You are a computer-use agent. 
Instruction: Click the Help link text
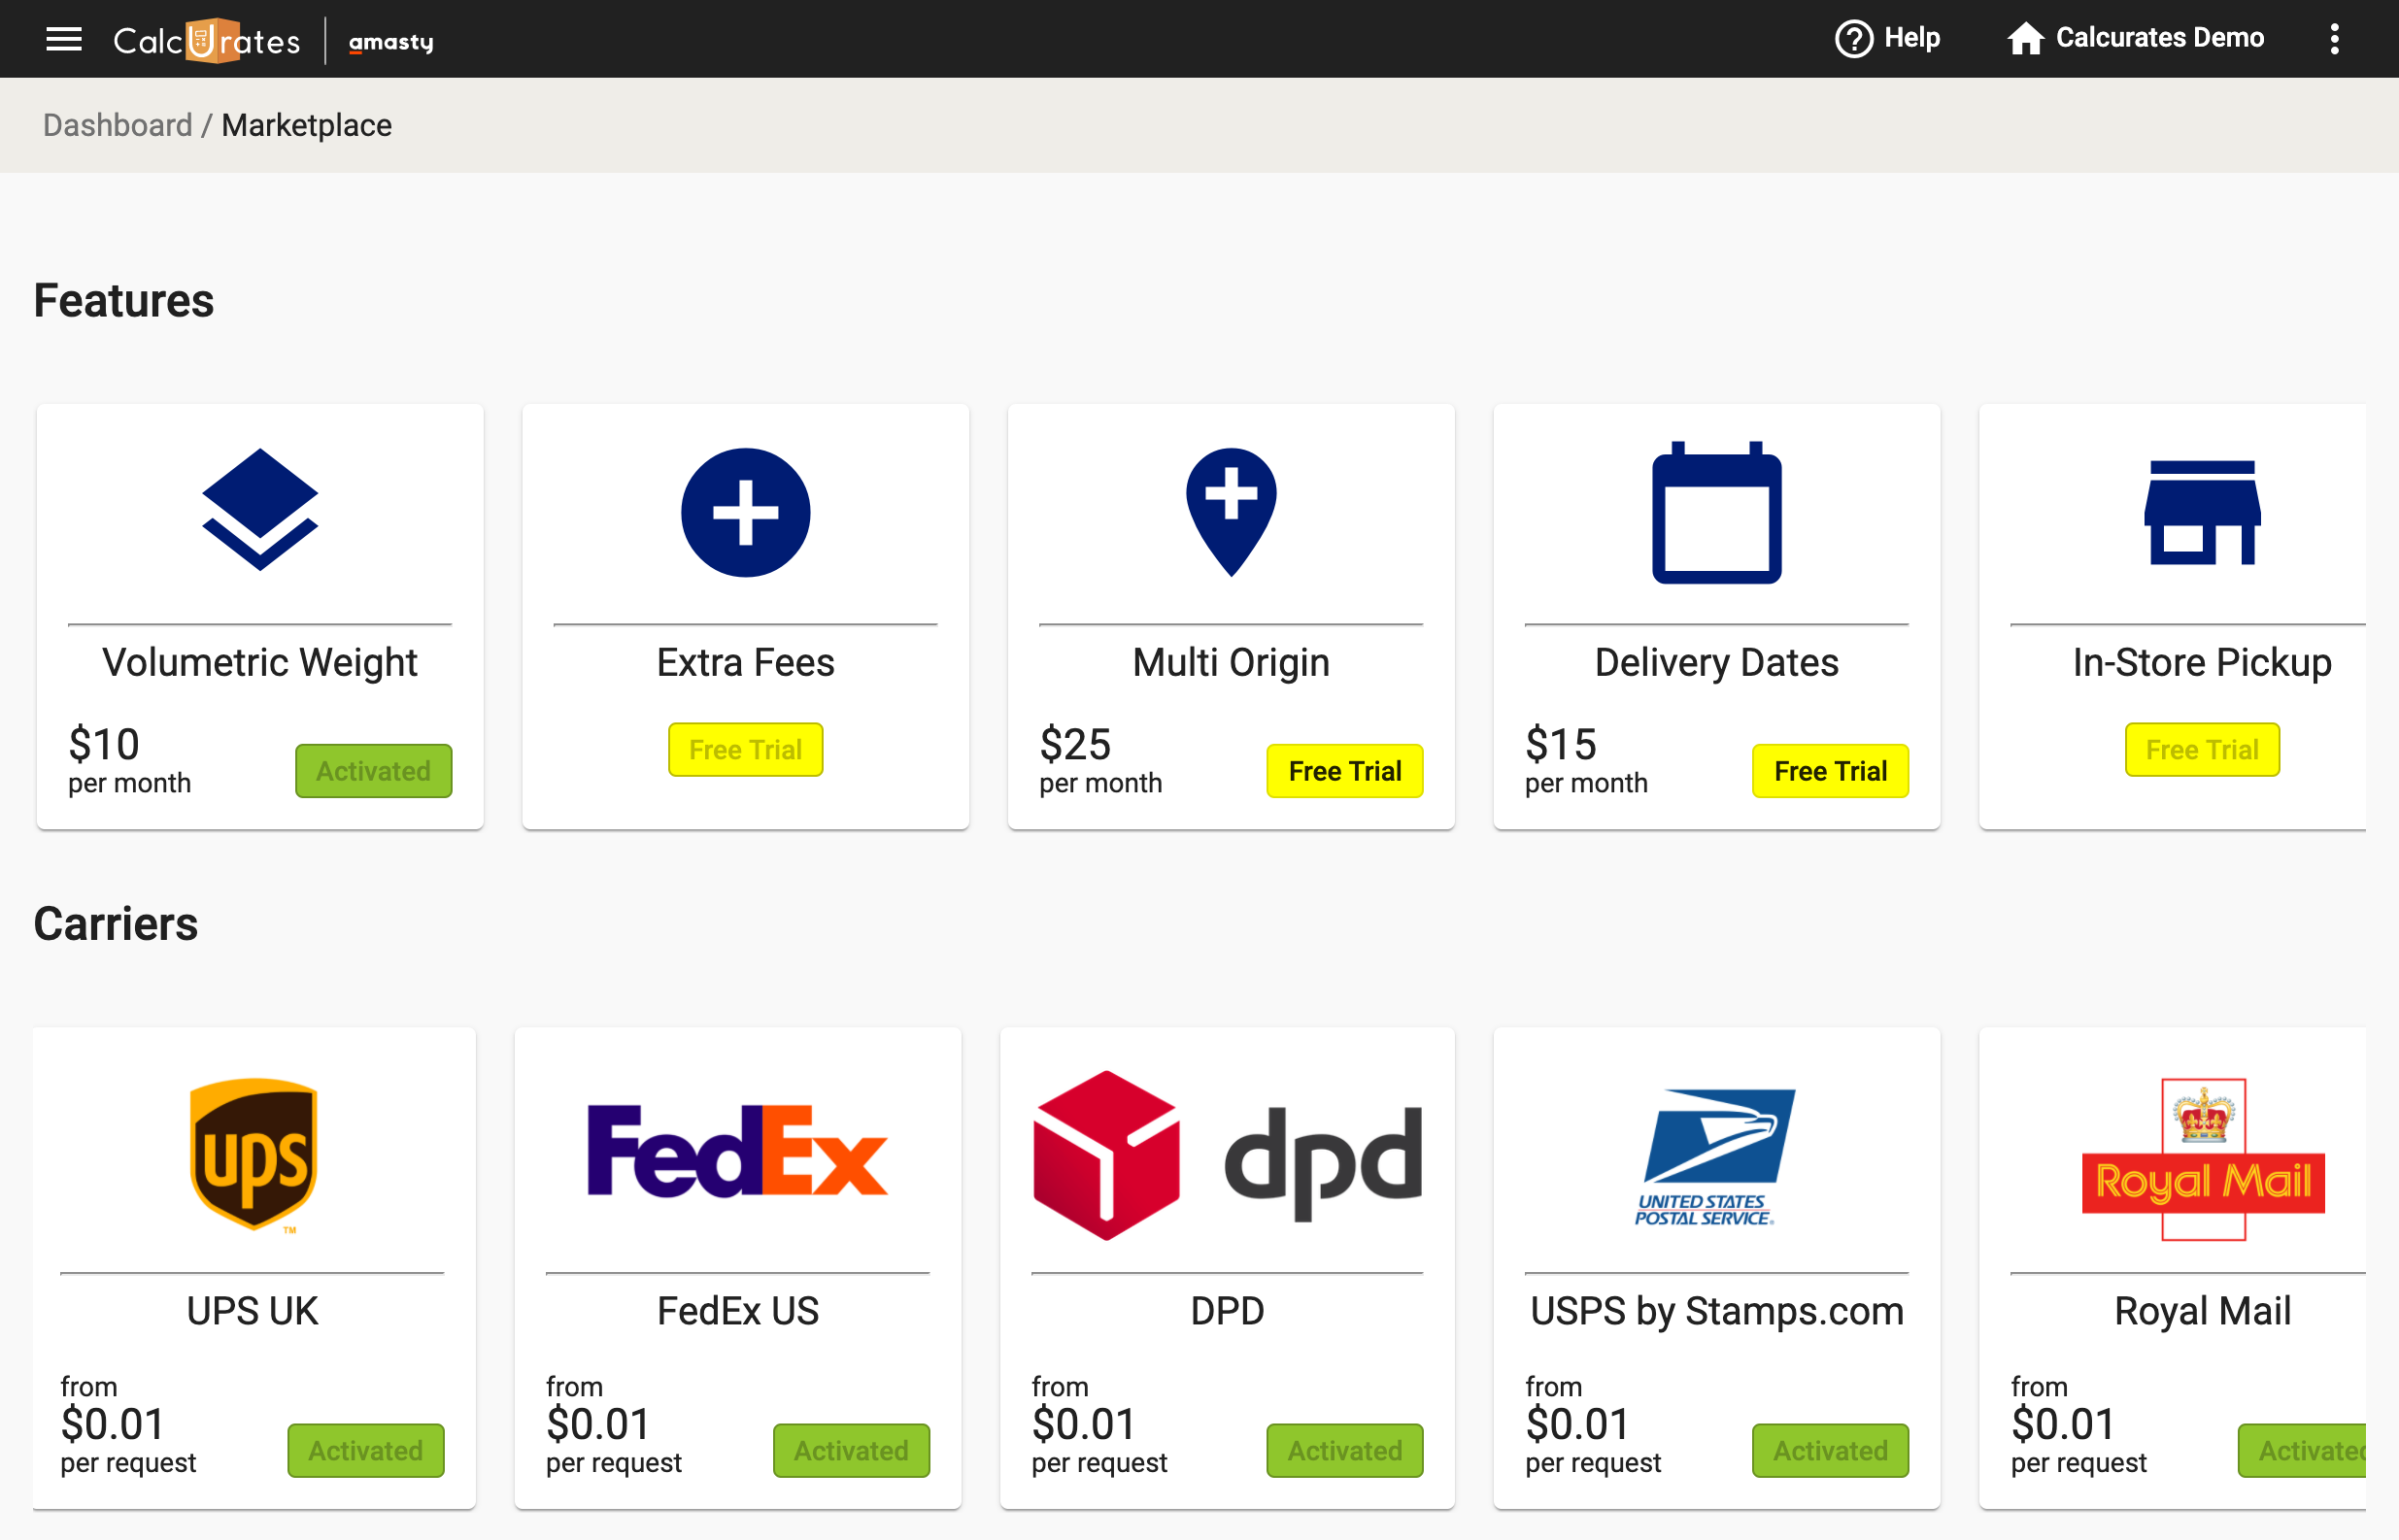point(1911,38)
